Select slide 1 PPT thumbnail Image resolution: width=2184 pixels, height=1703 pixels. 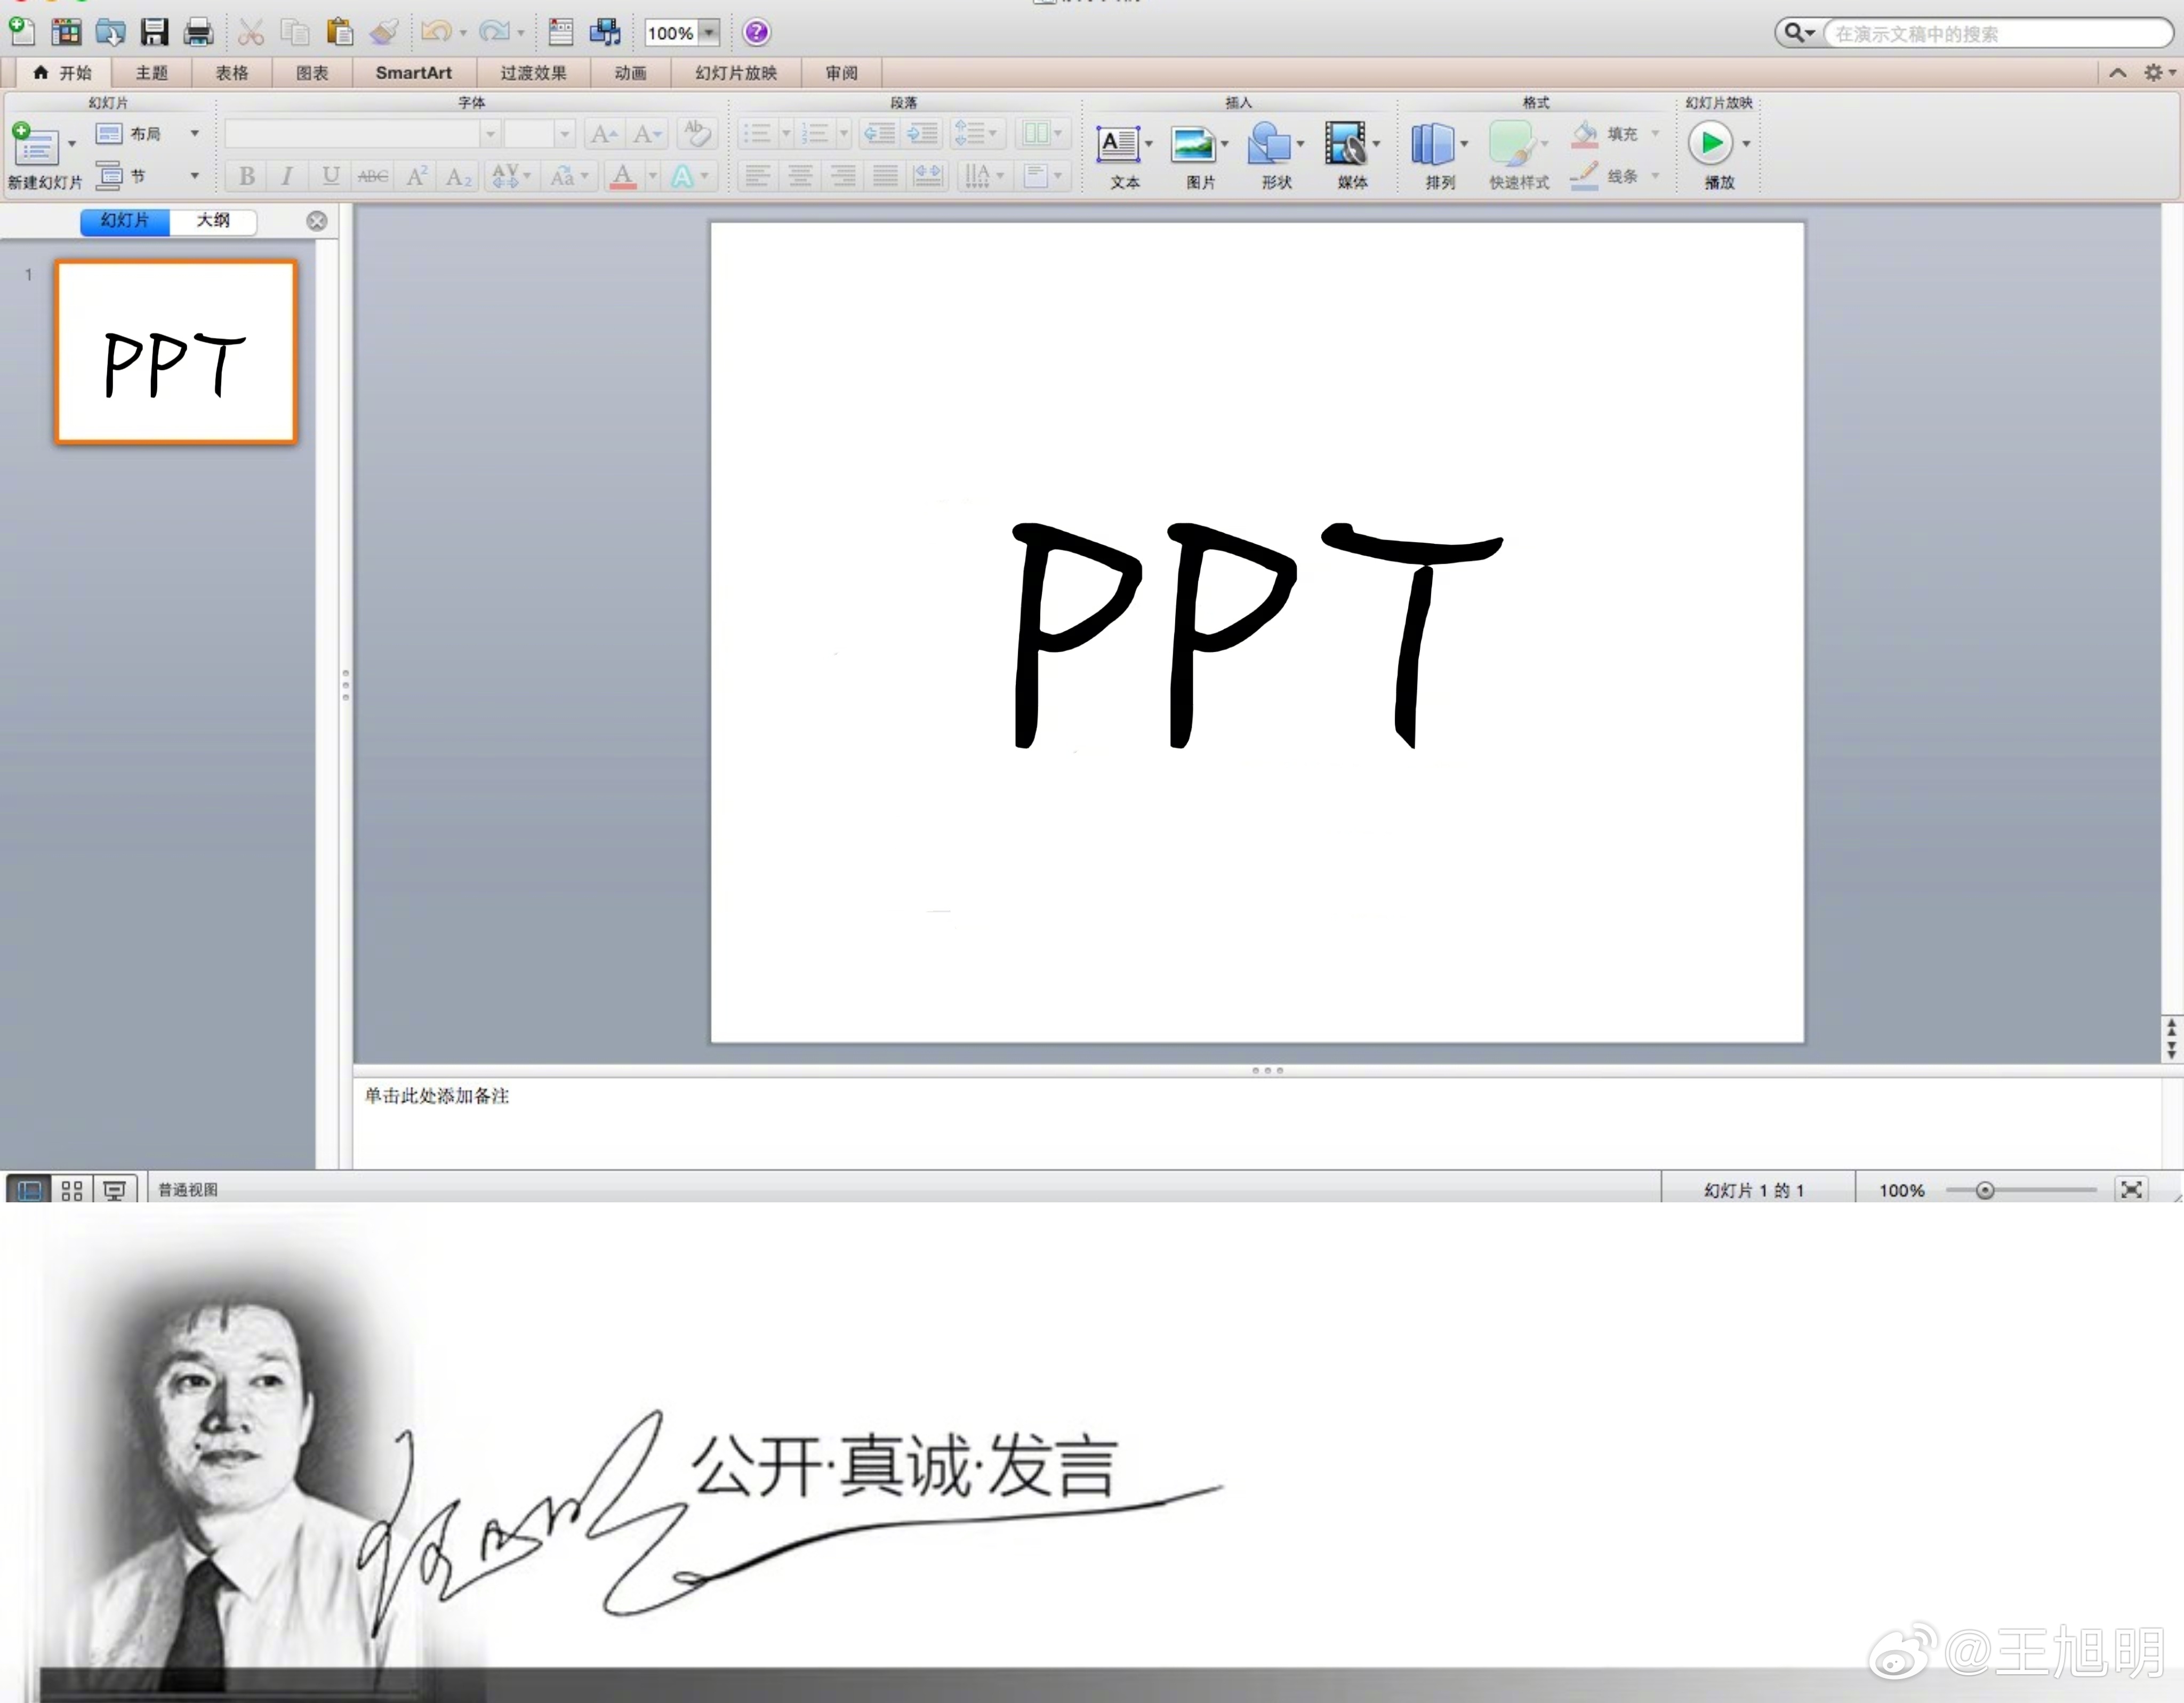point(176,352)
